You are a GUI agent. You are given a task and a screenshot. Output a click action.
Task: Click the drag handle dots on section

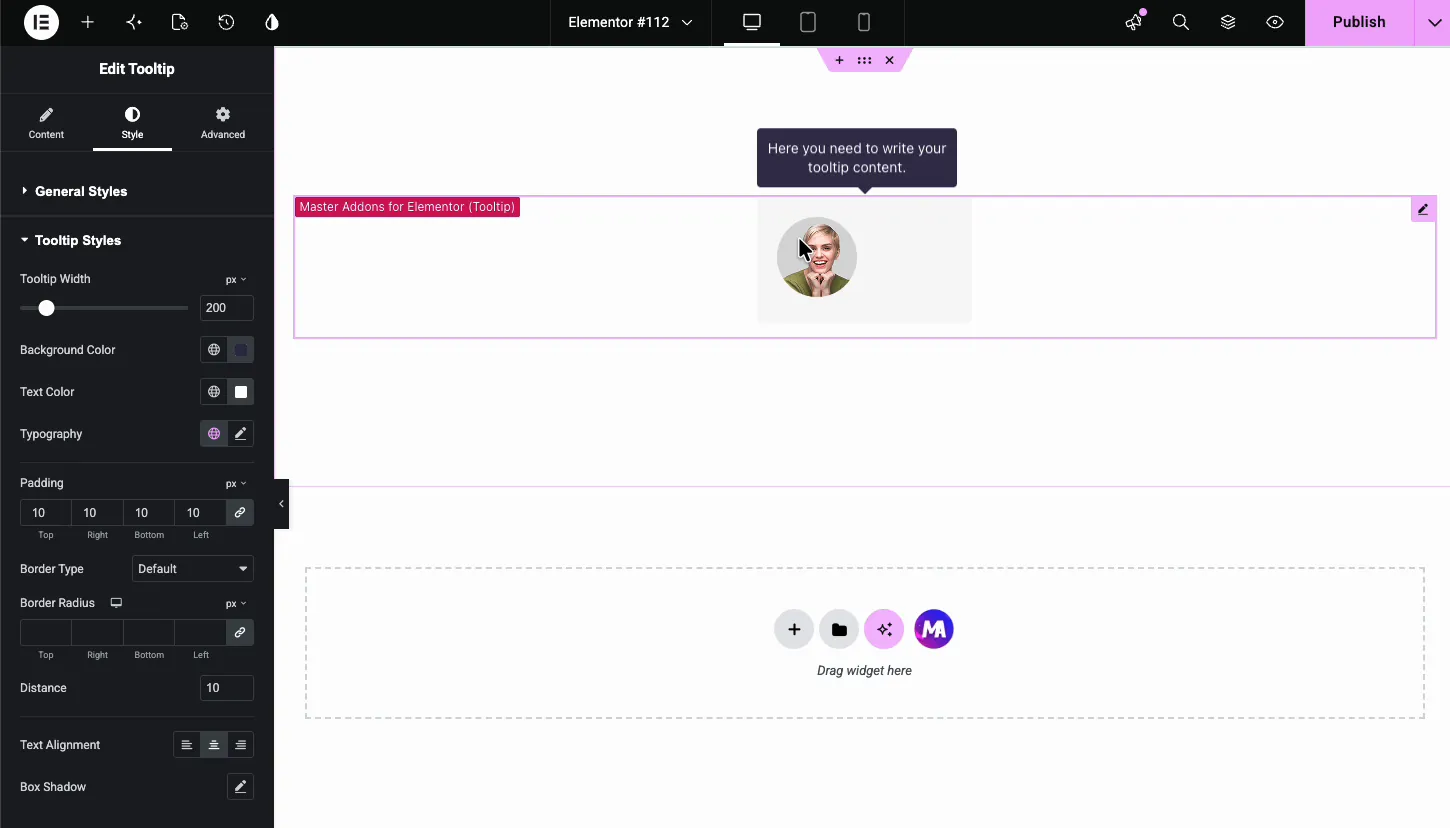click(864, 60)
